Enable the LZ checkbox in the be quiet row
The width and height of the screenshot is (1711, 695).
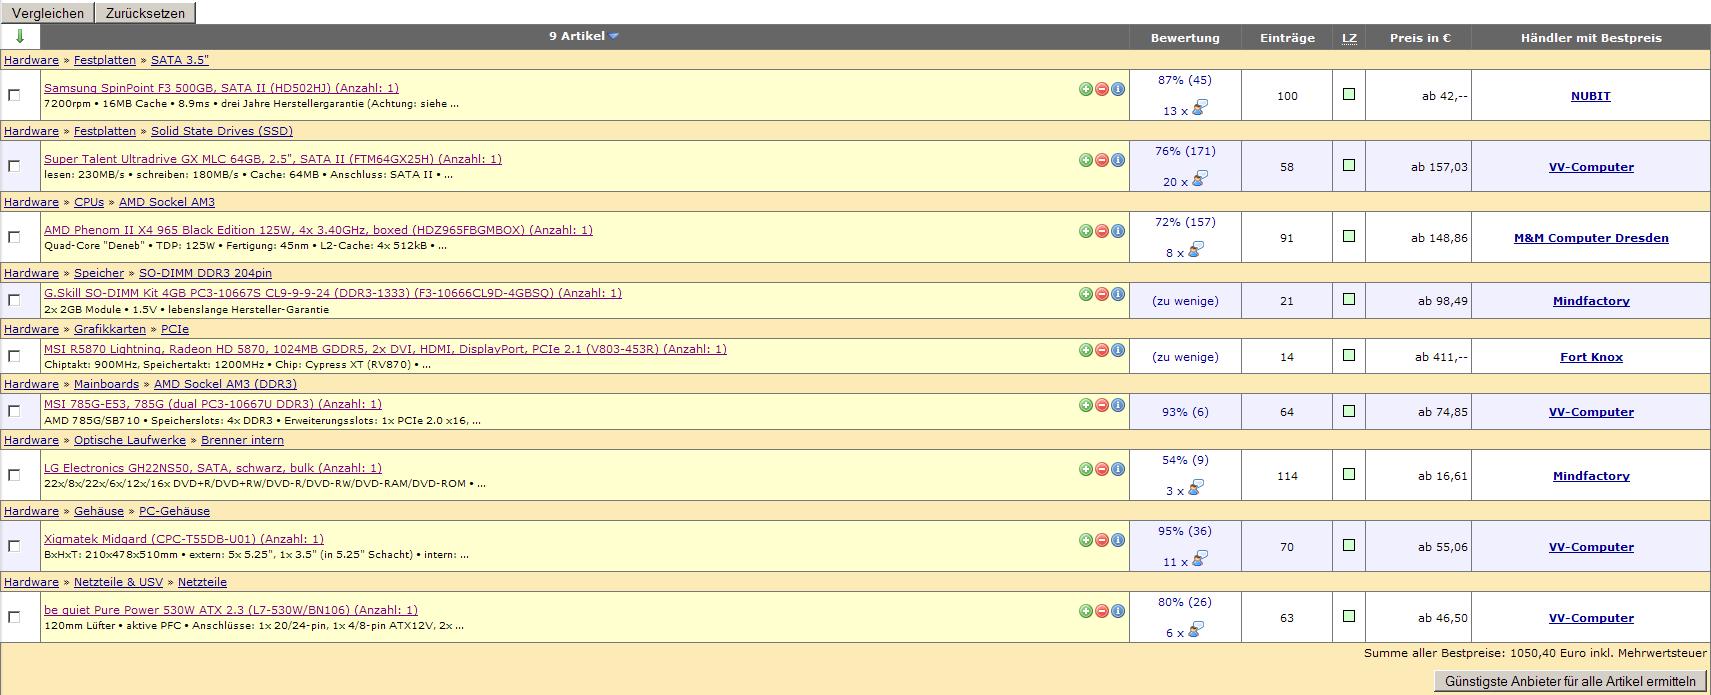pyautogui.click(x=1349, y=616)
